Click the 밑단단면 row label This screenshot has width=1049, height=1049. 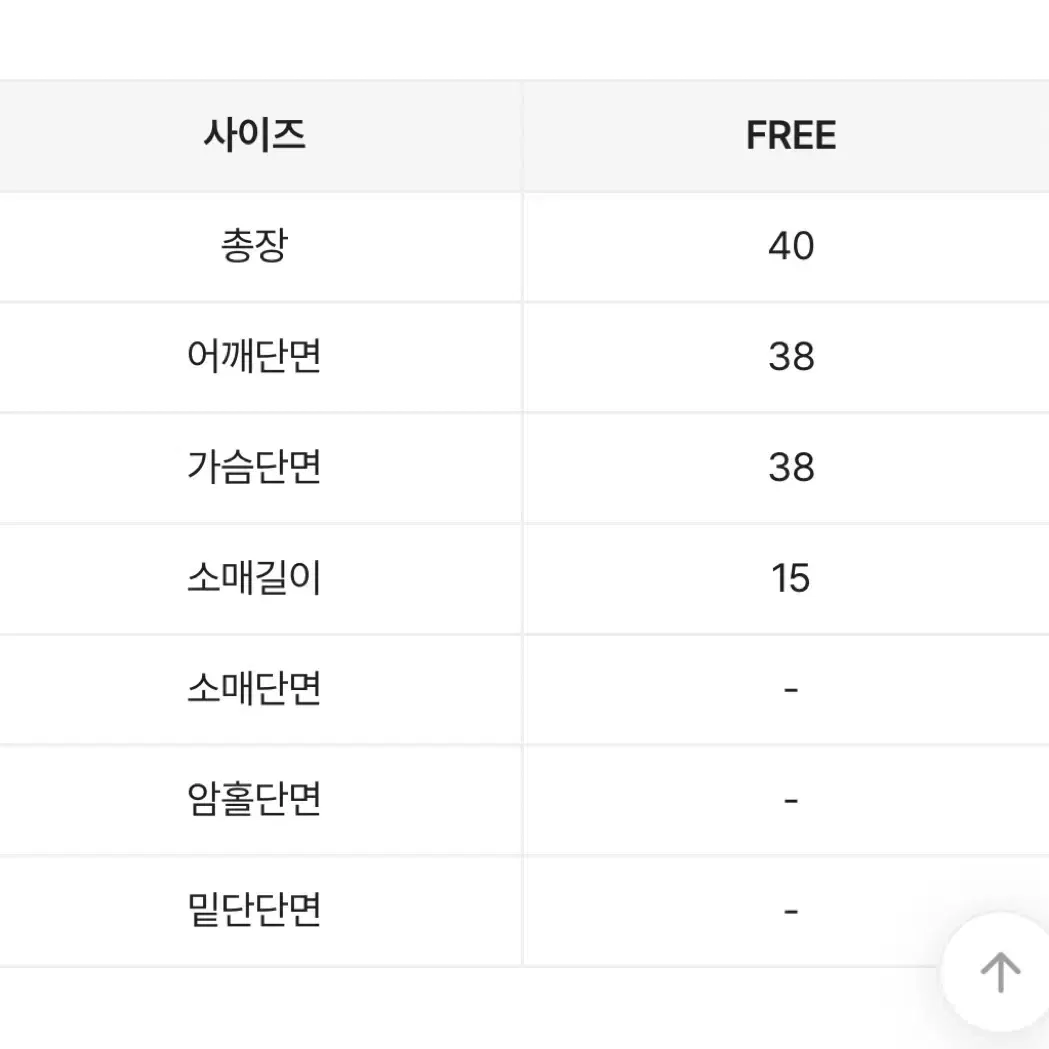[254, 911]
